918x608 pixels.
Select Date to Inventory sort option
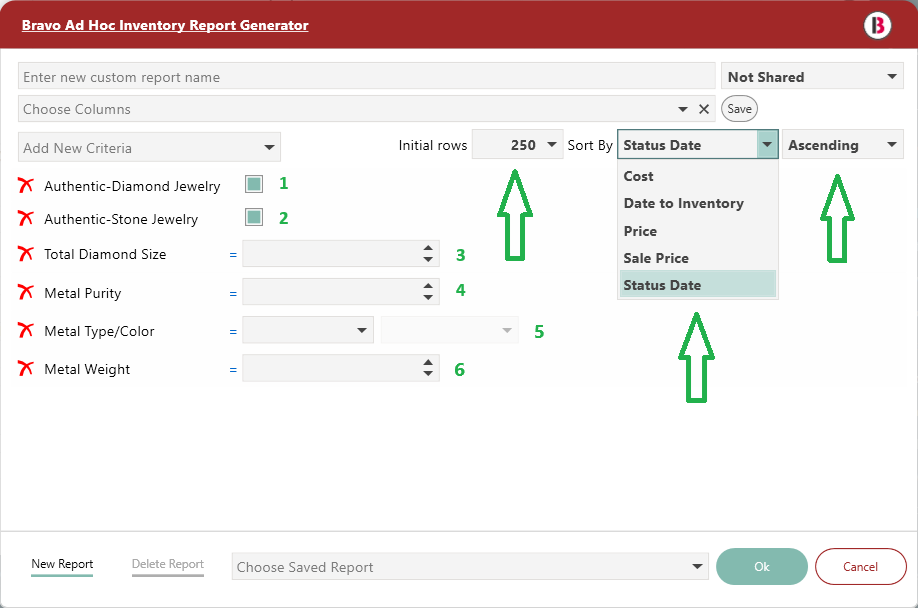click(697, 203)
